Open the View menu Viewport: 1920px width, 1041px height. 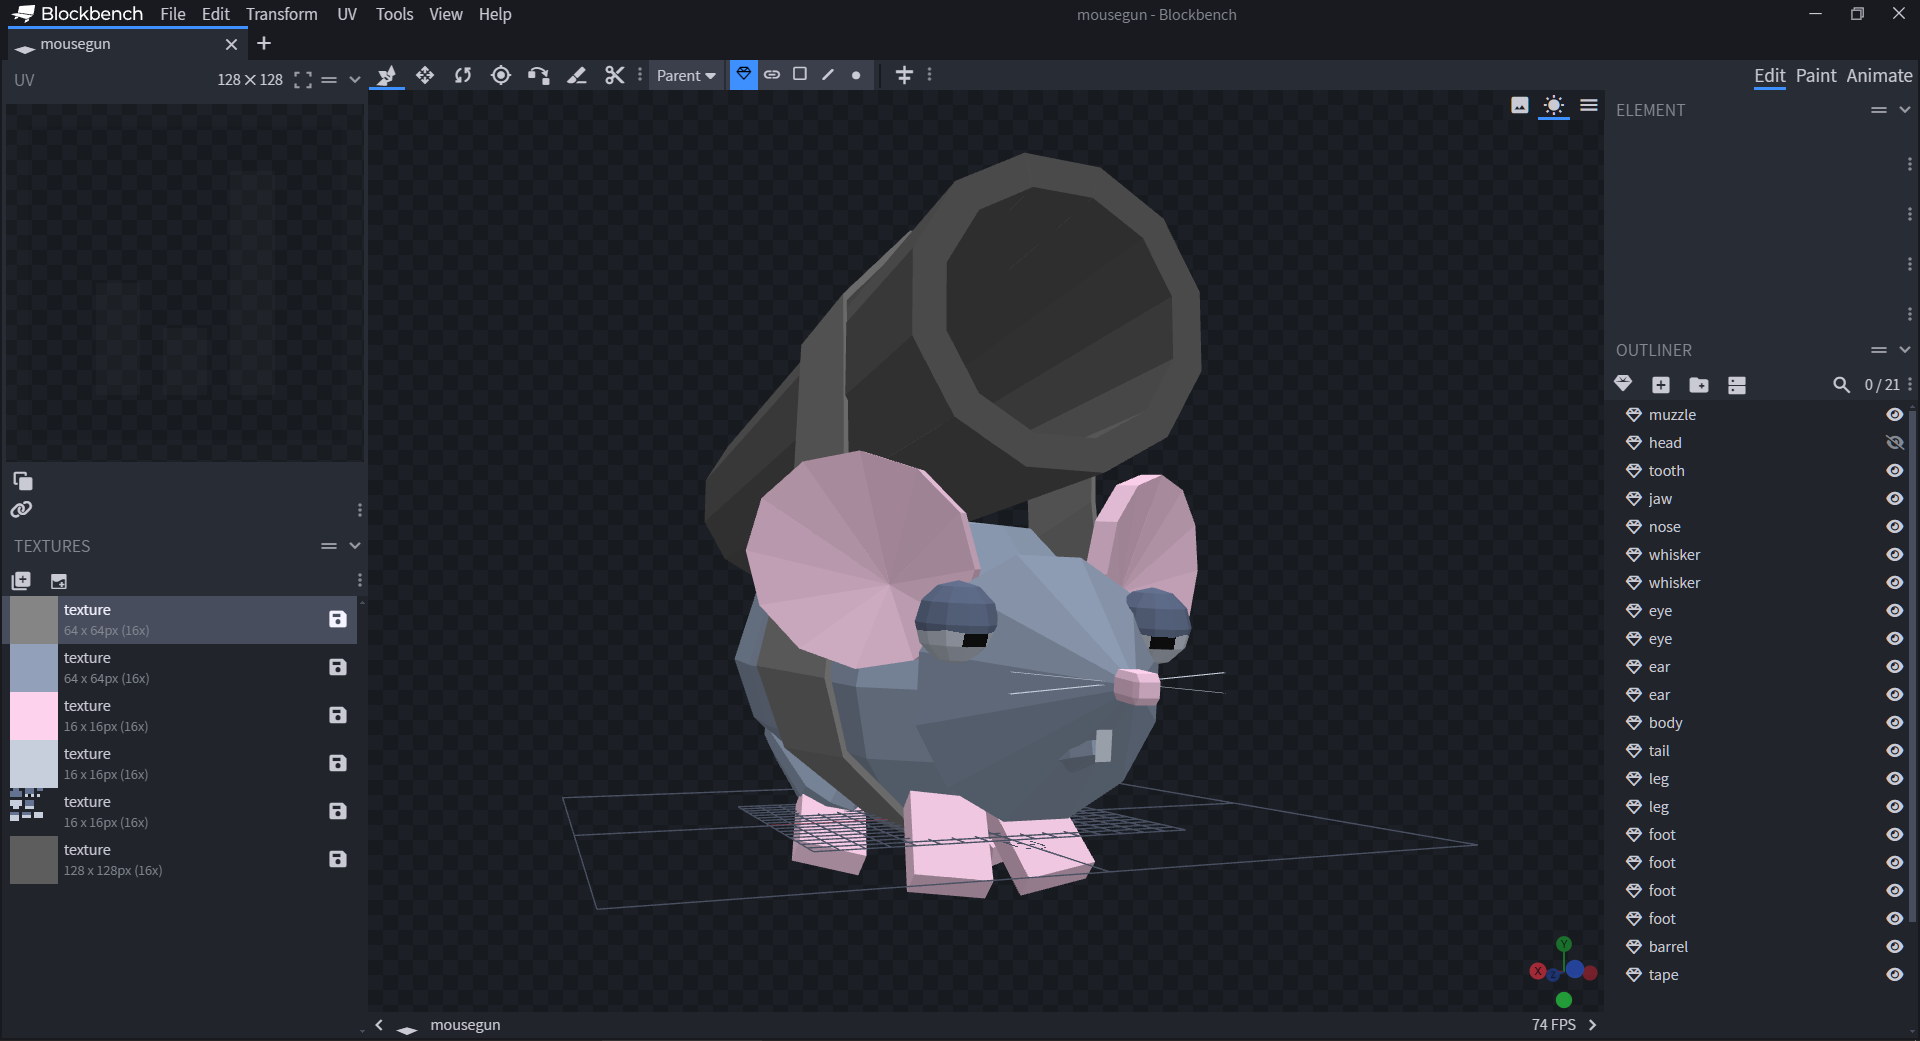click(x=445, y=14)
